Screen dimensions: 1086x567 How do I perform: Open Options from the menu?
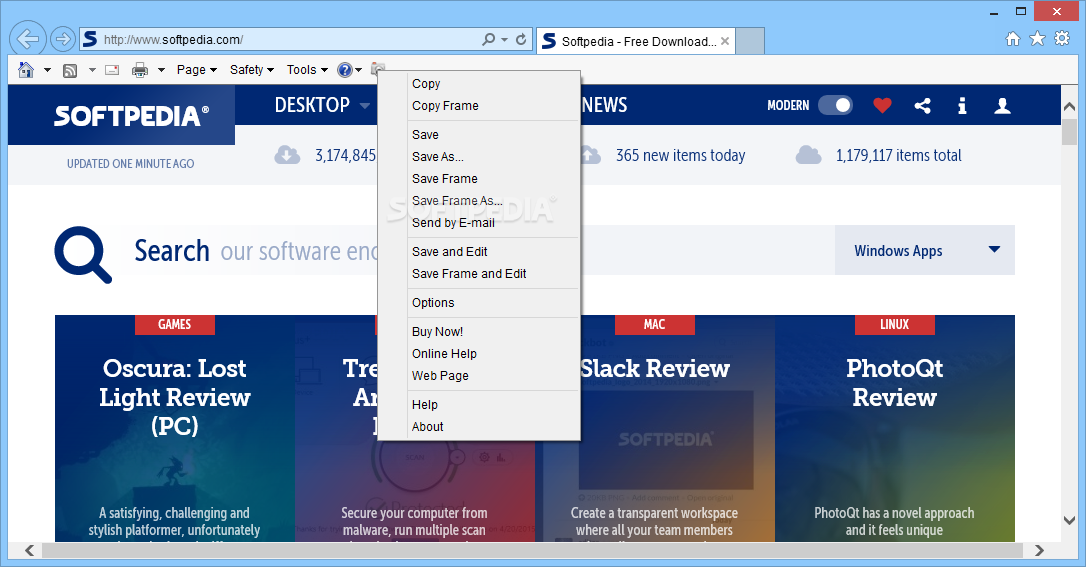pos(433,303)
